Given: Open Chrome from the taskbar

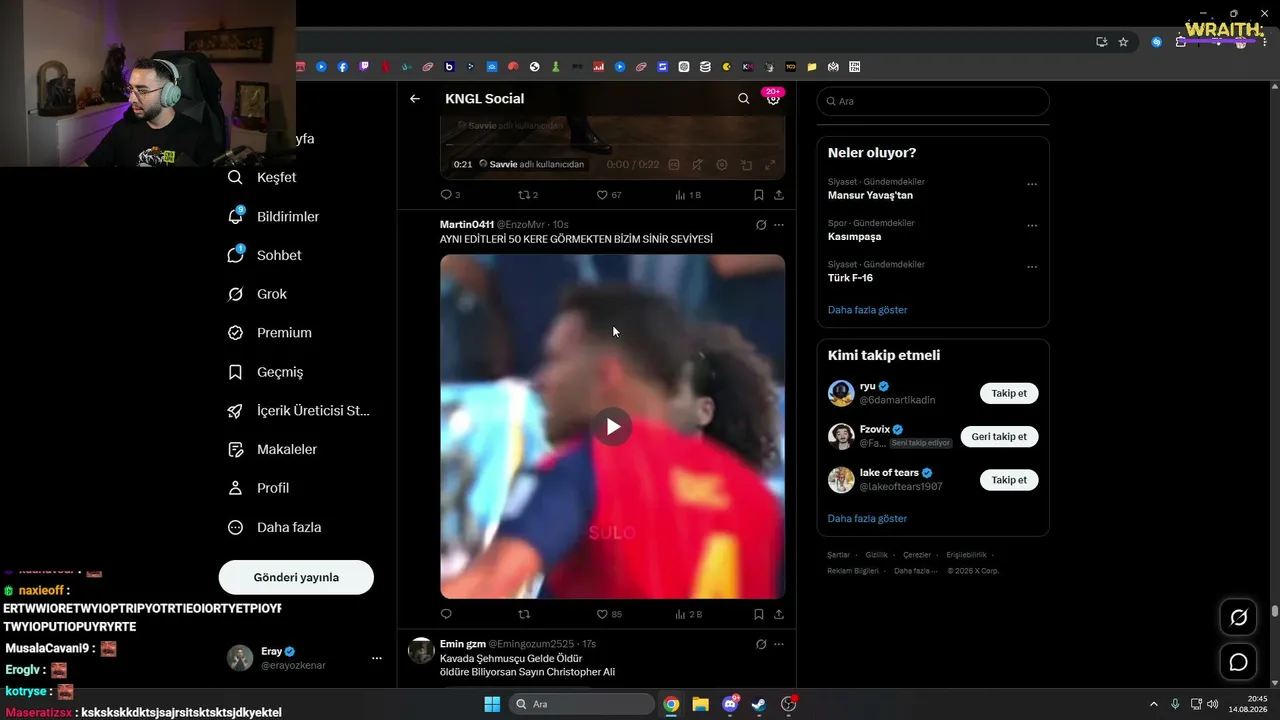Looking at the screenshot, I should [671, 704].
